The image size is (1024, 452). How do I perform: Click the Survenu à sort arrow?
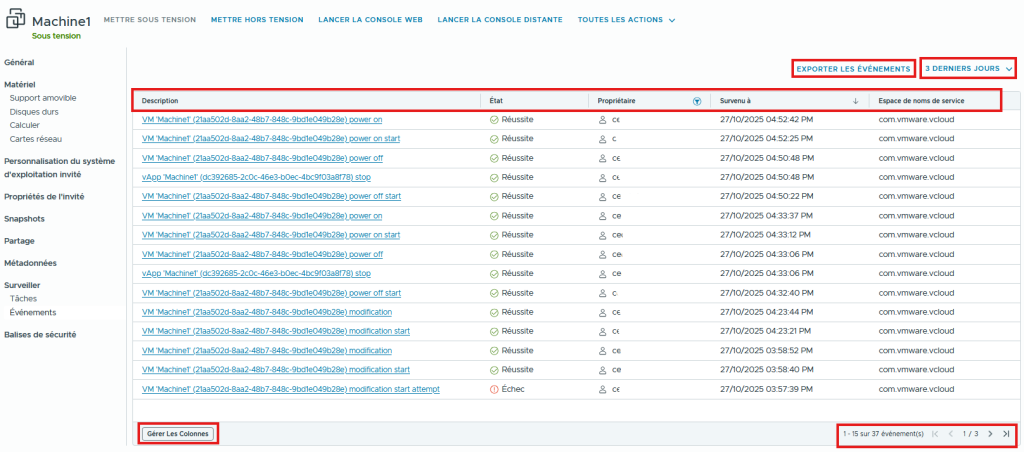point(855,101)
